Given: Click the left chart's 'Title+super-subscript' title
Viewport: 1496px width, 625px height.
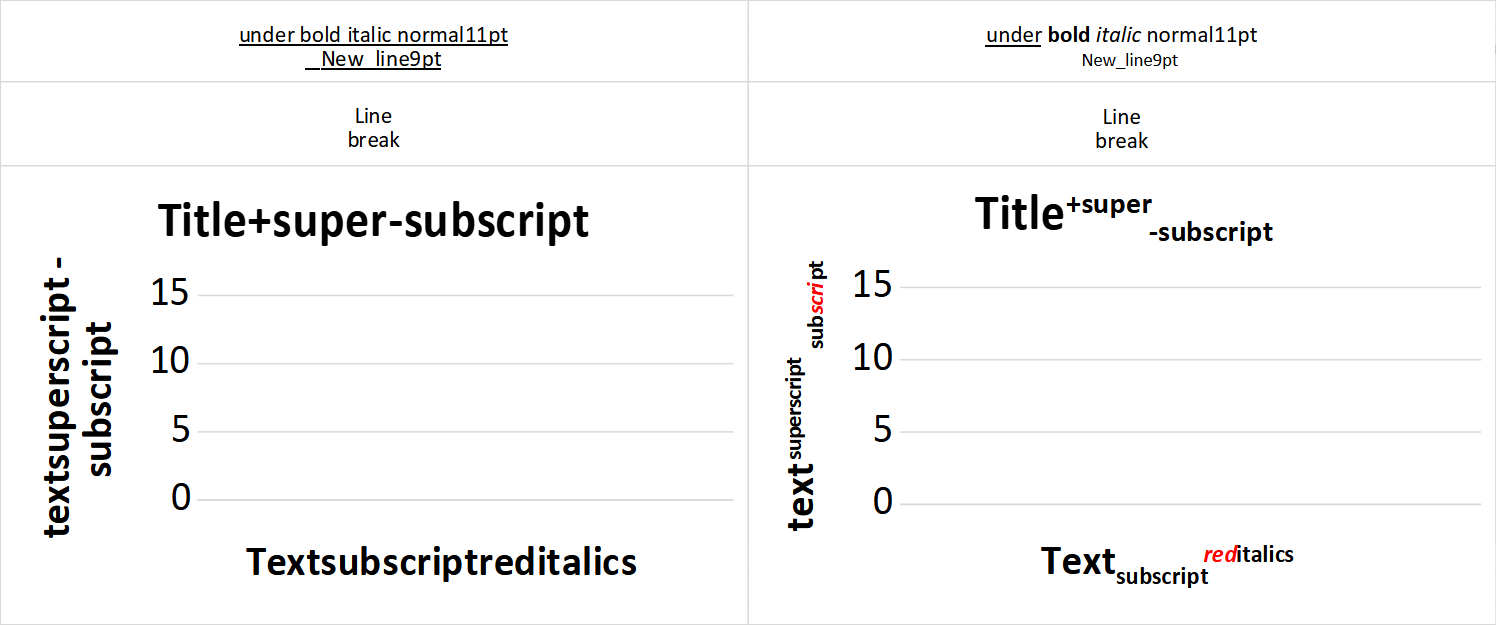Looking at the screenshot, I should point(373,221).
